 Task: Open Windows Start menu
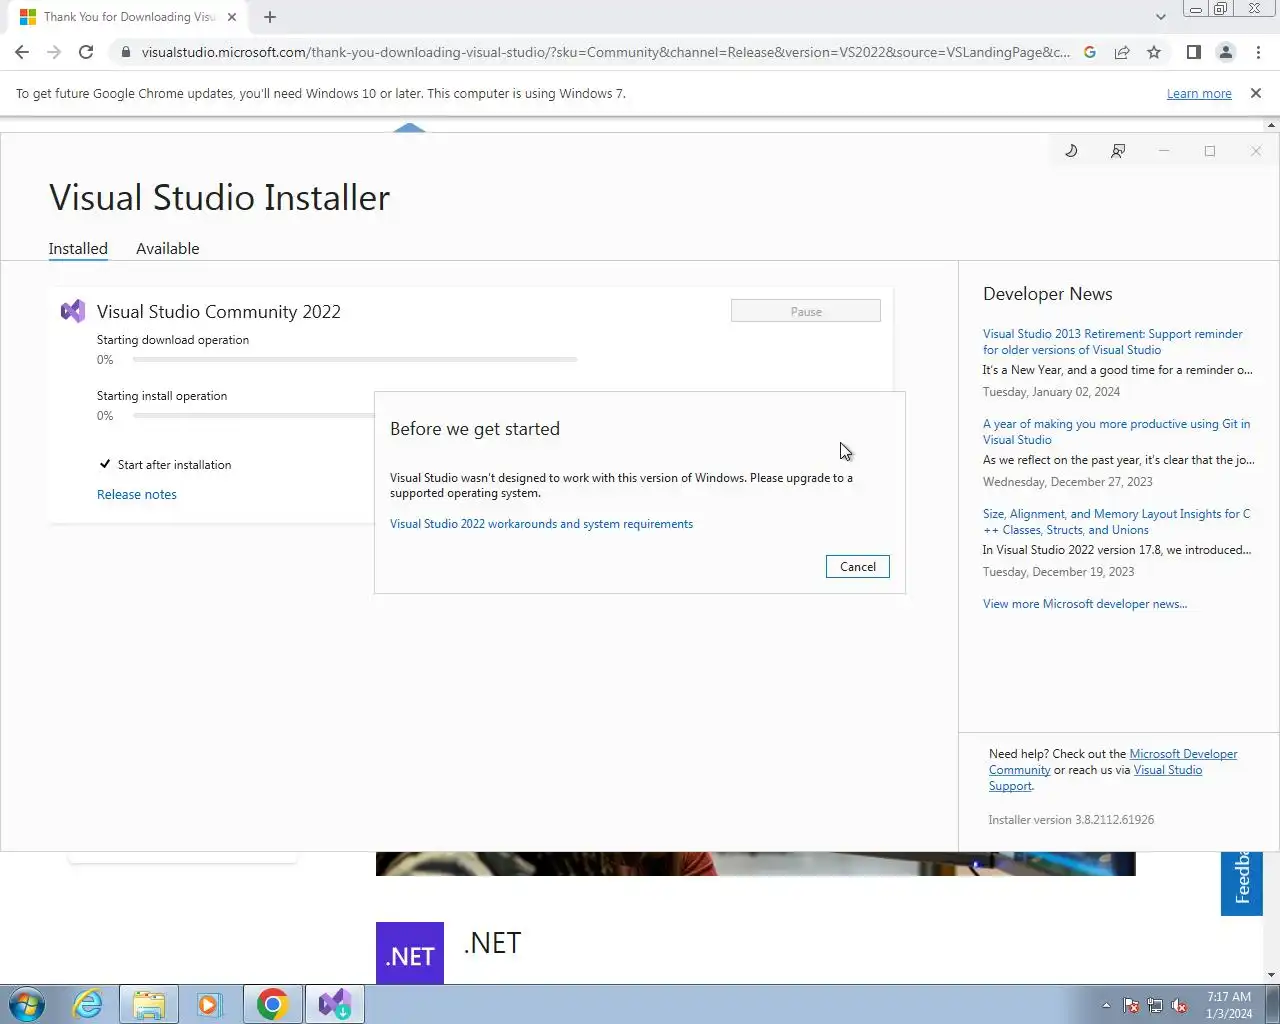click(x=27, y=1004)
